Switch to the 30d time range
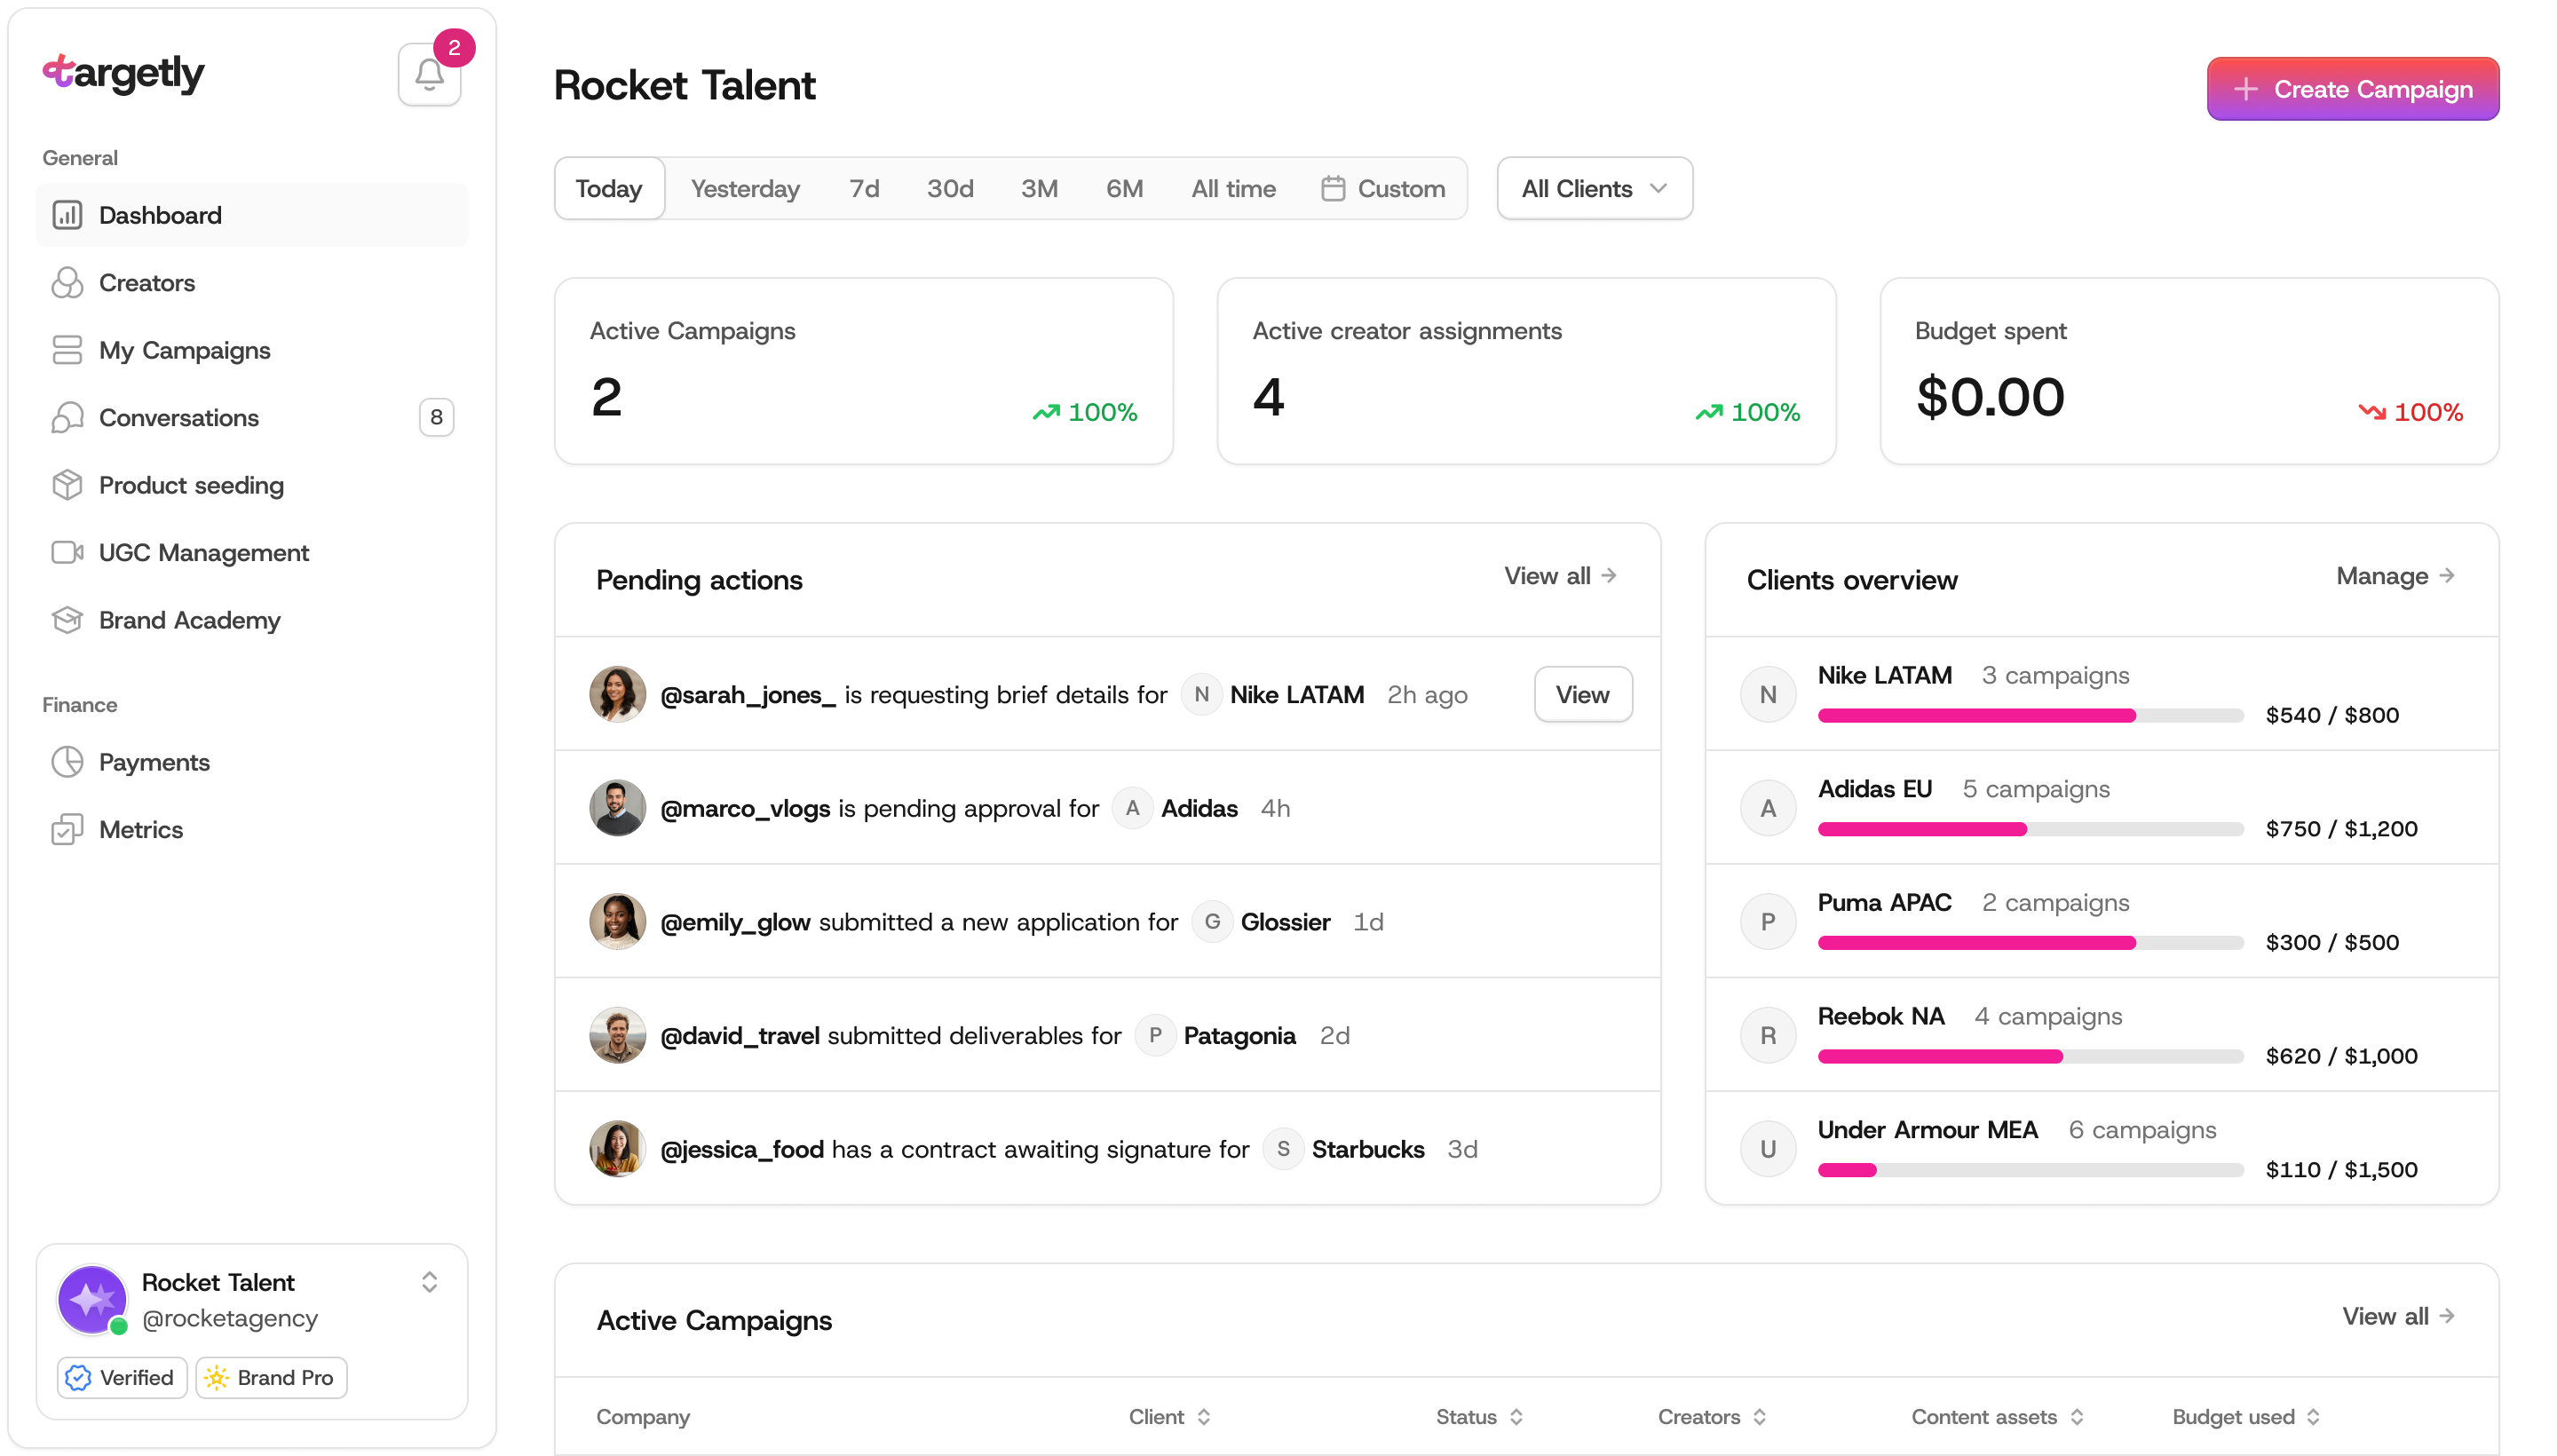 coord(950,188)
